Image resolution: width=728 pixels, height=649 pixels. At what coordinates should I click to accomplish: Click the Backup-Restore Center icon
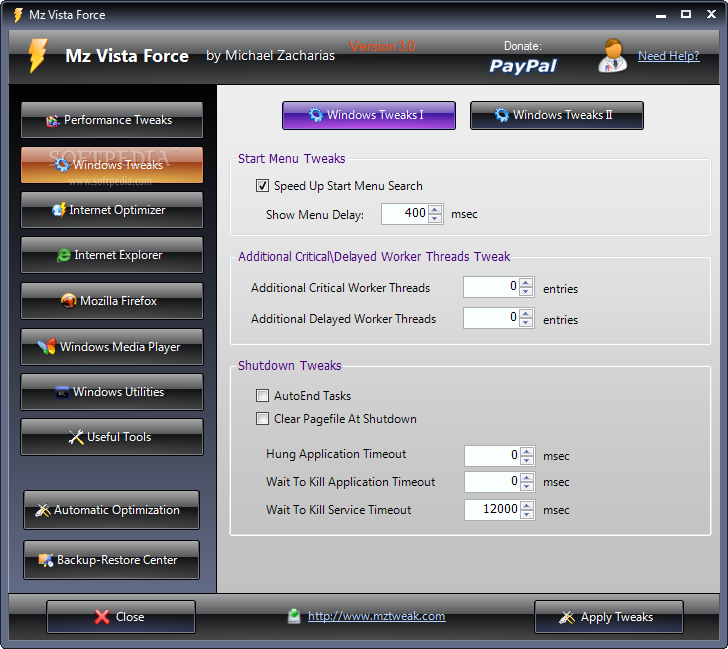(x=46, y=560)
